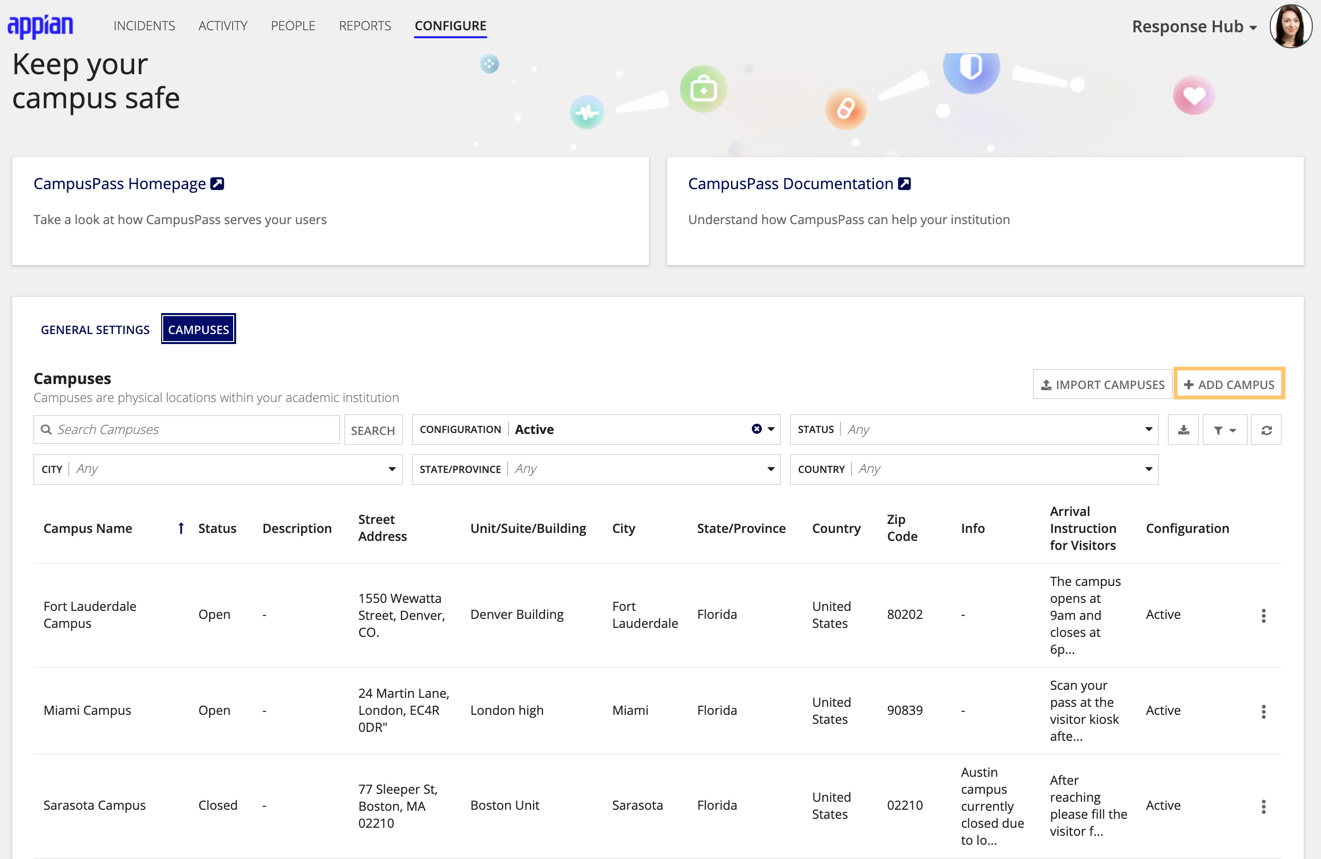
Task: Click Austin campus currently closed info text
Action: point(993,806)
